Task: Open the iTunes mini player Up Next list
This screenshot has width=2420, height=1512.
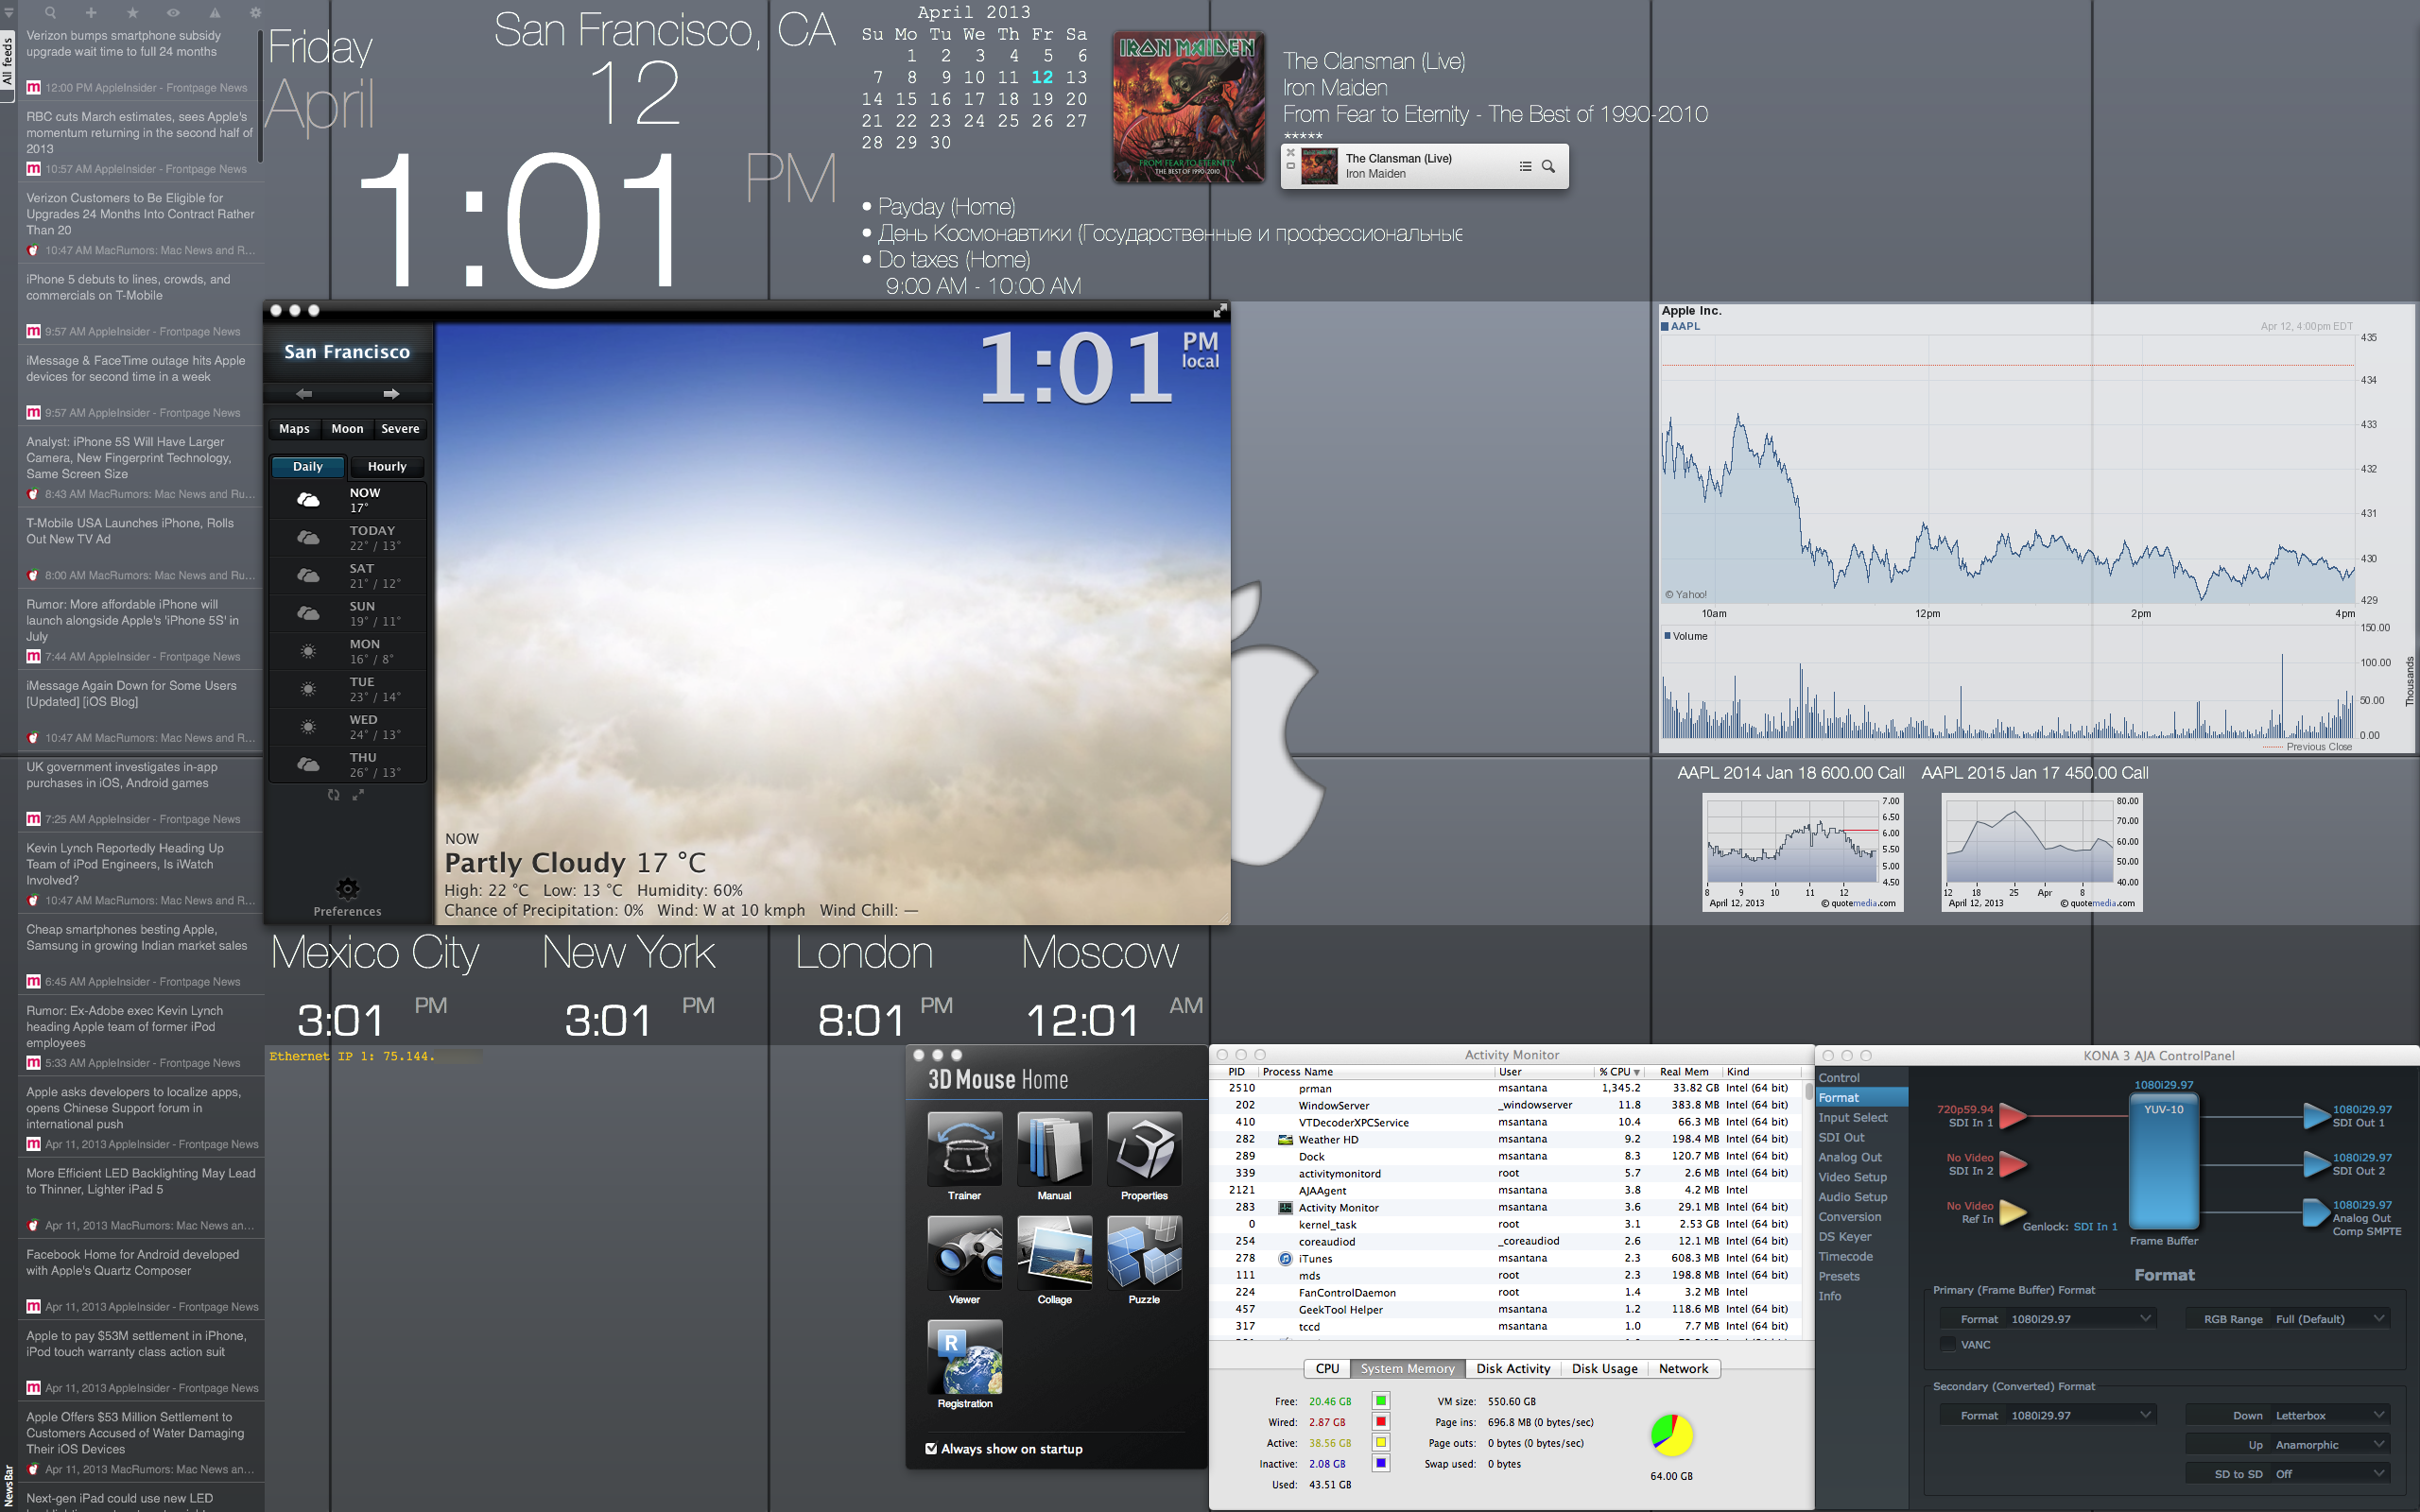Action: 1525,166
